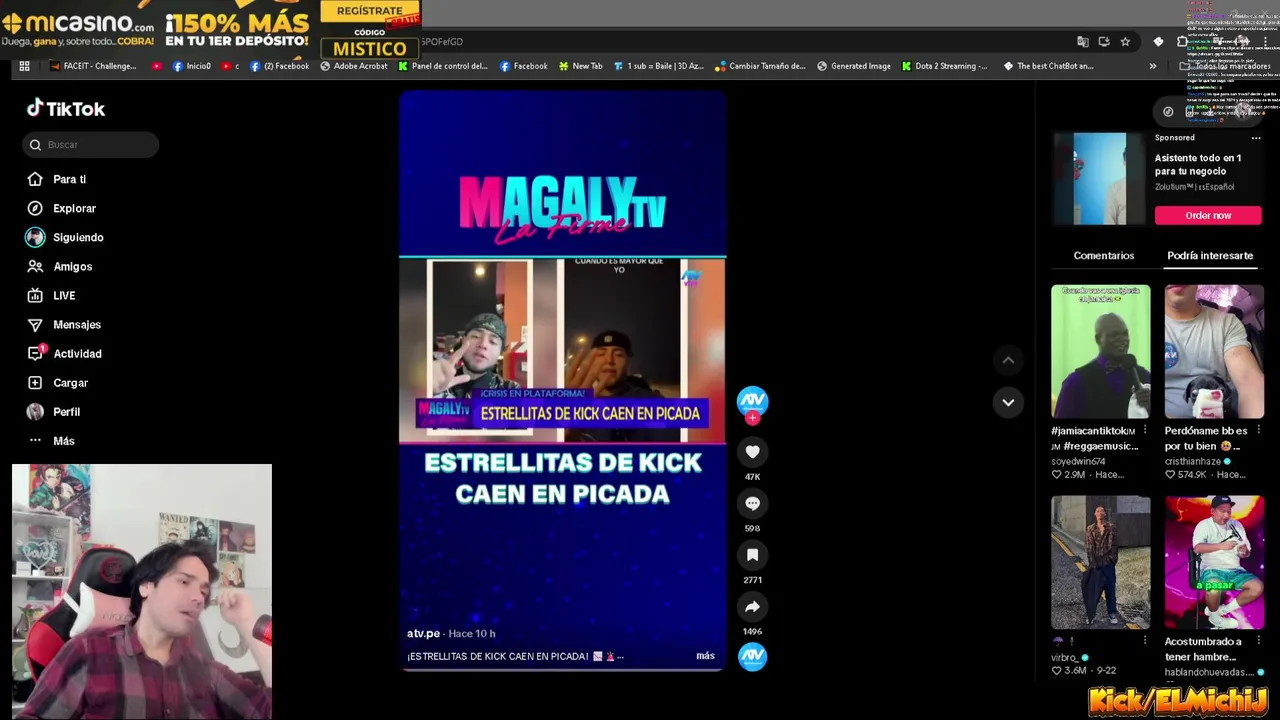
Task: Follow atv.pe via the avatar plus button
Action: click(752, 417)
